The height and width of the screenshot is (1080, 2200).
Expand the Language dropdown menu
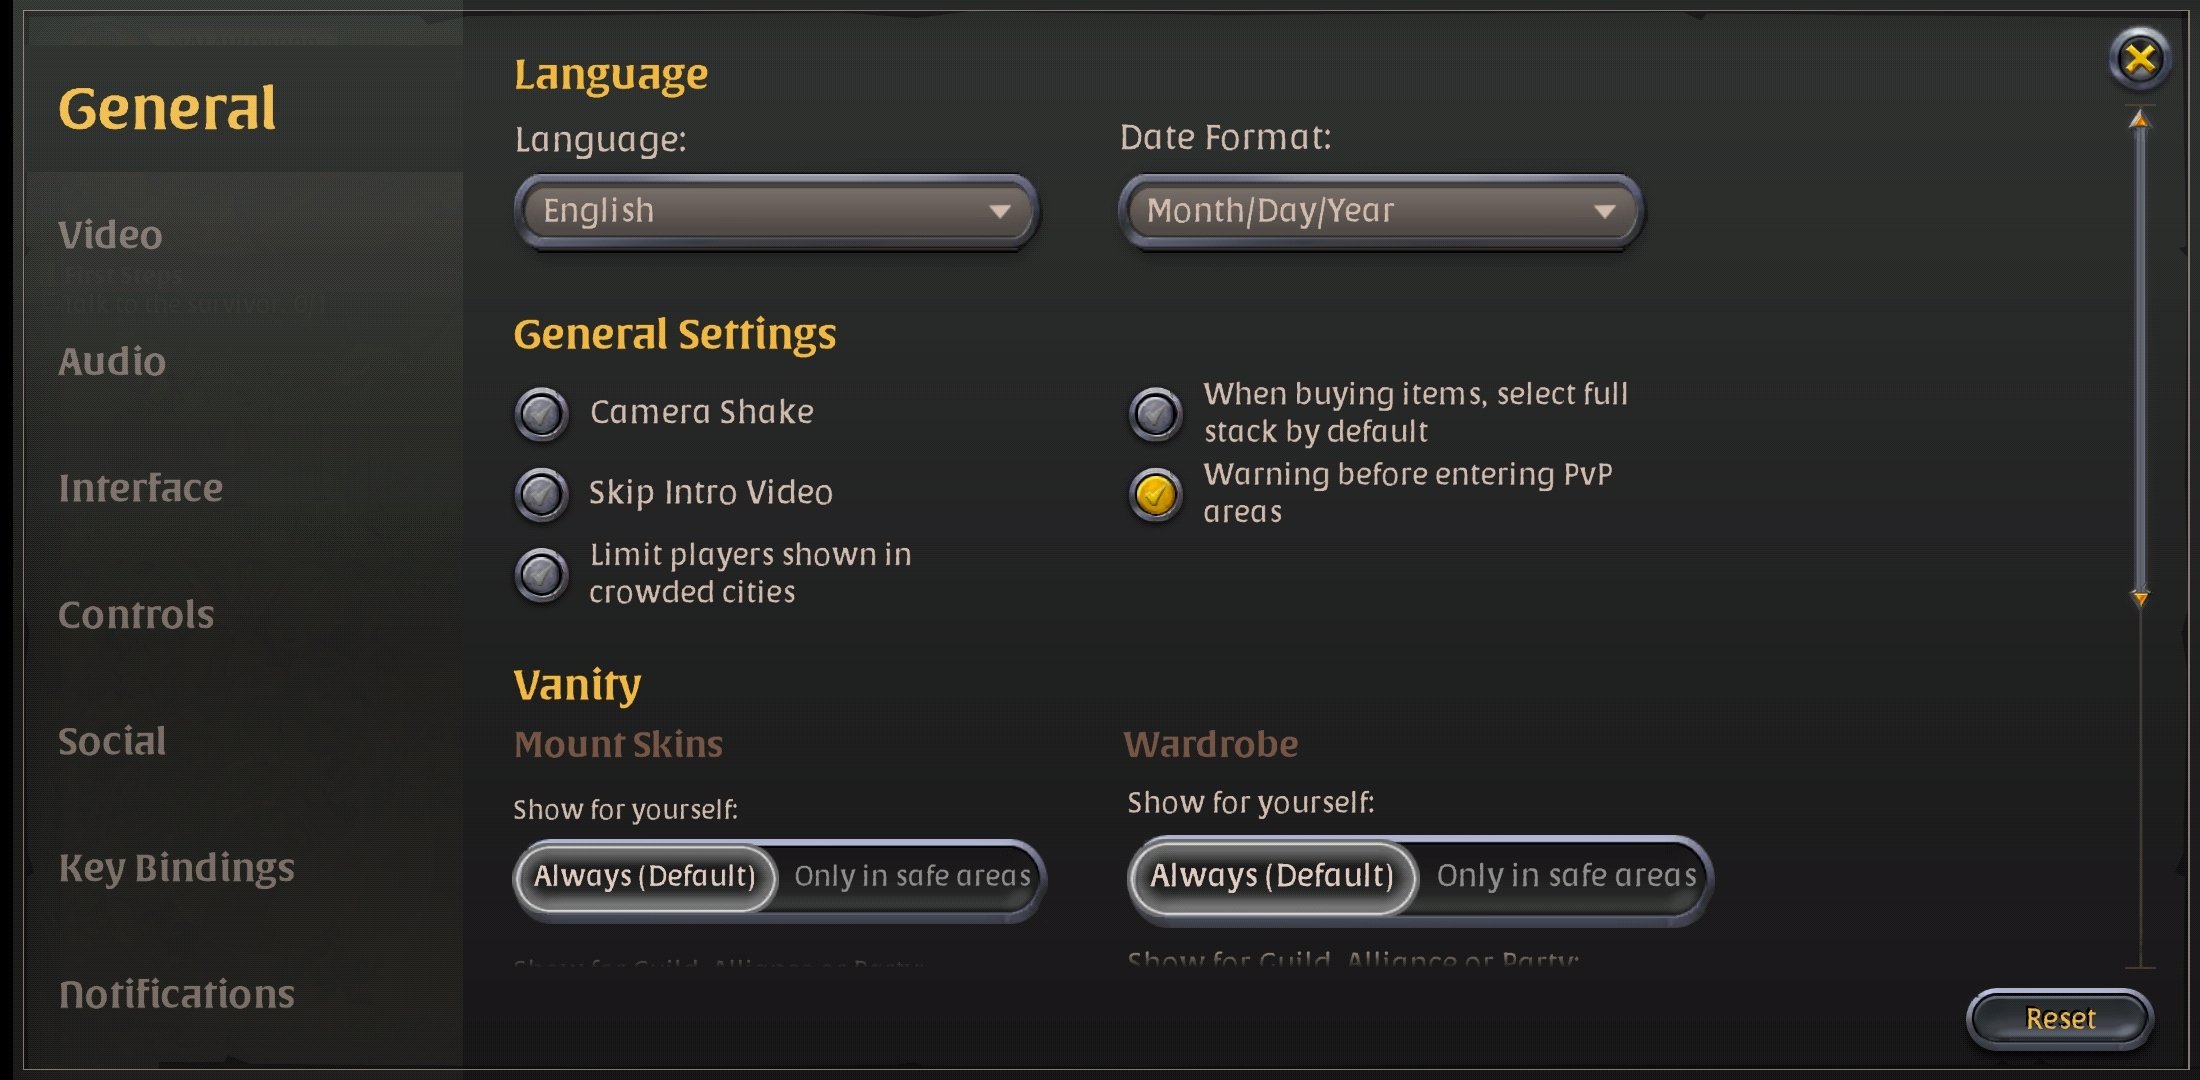point(776,210)
